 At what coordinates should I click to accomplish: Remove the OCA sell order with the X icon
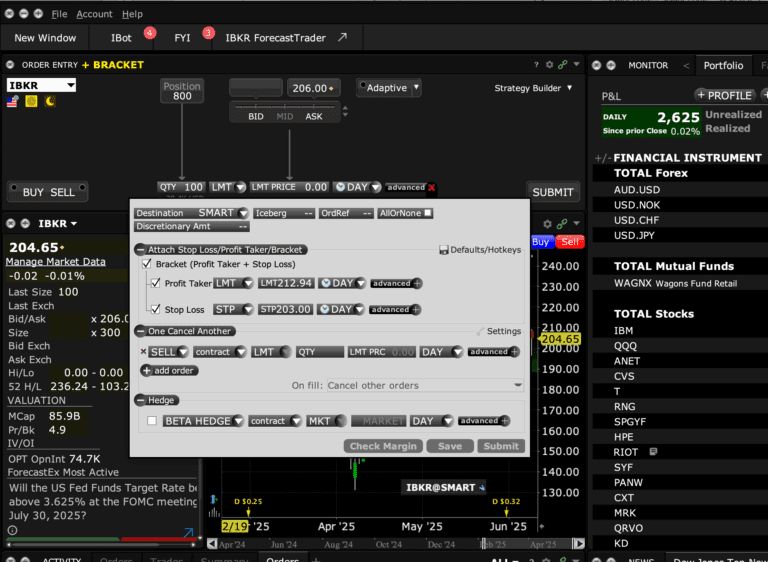point(143,352)
